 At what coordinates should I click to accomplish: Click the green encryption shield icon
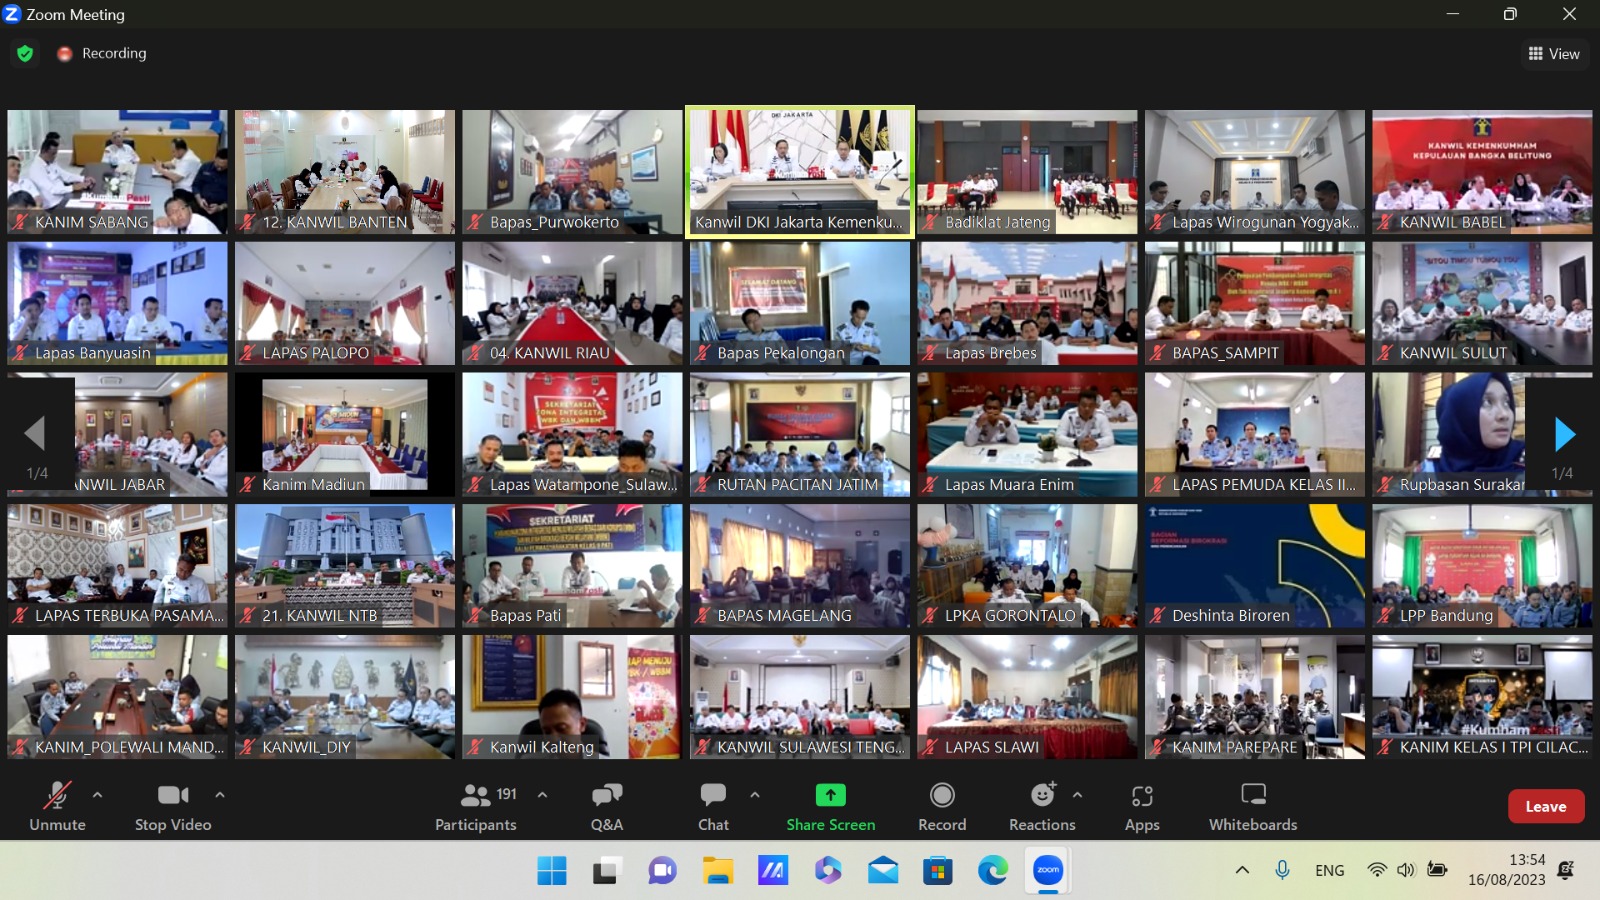(x=25, y=53)
